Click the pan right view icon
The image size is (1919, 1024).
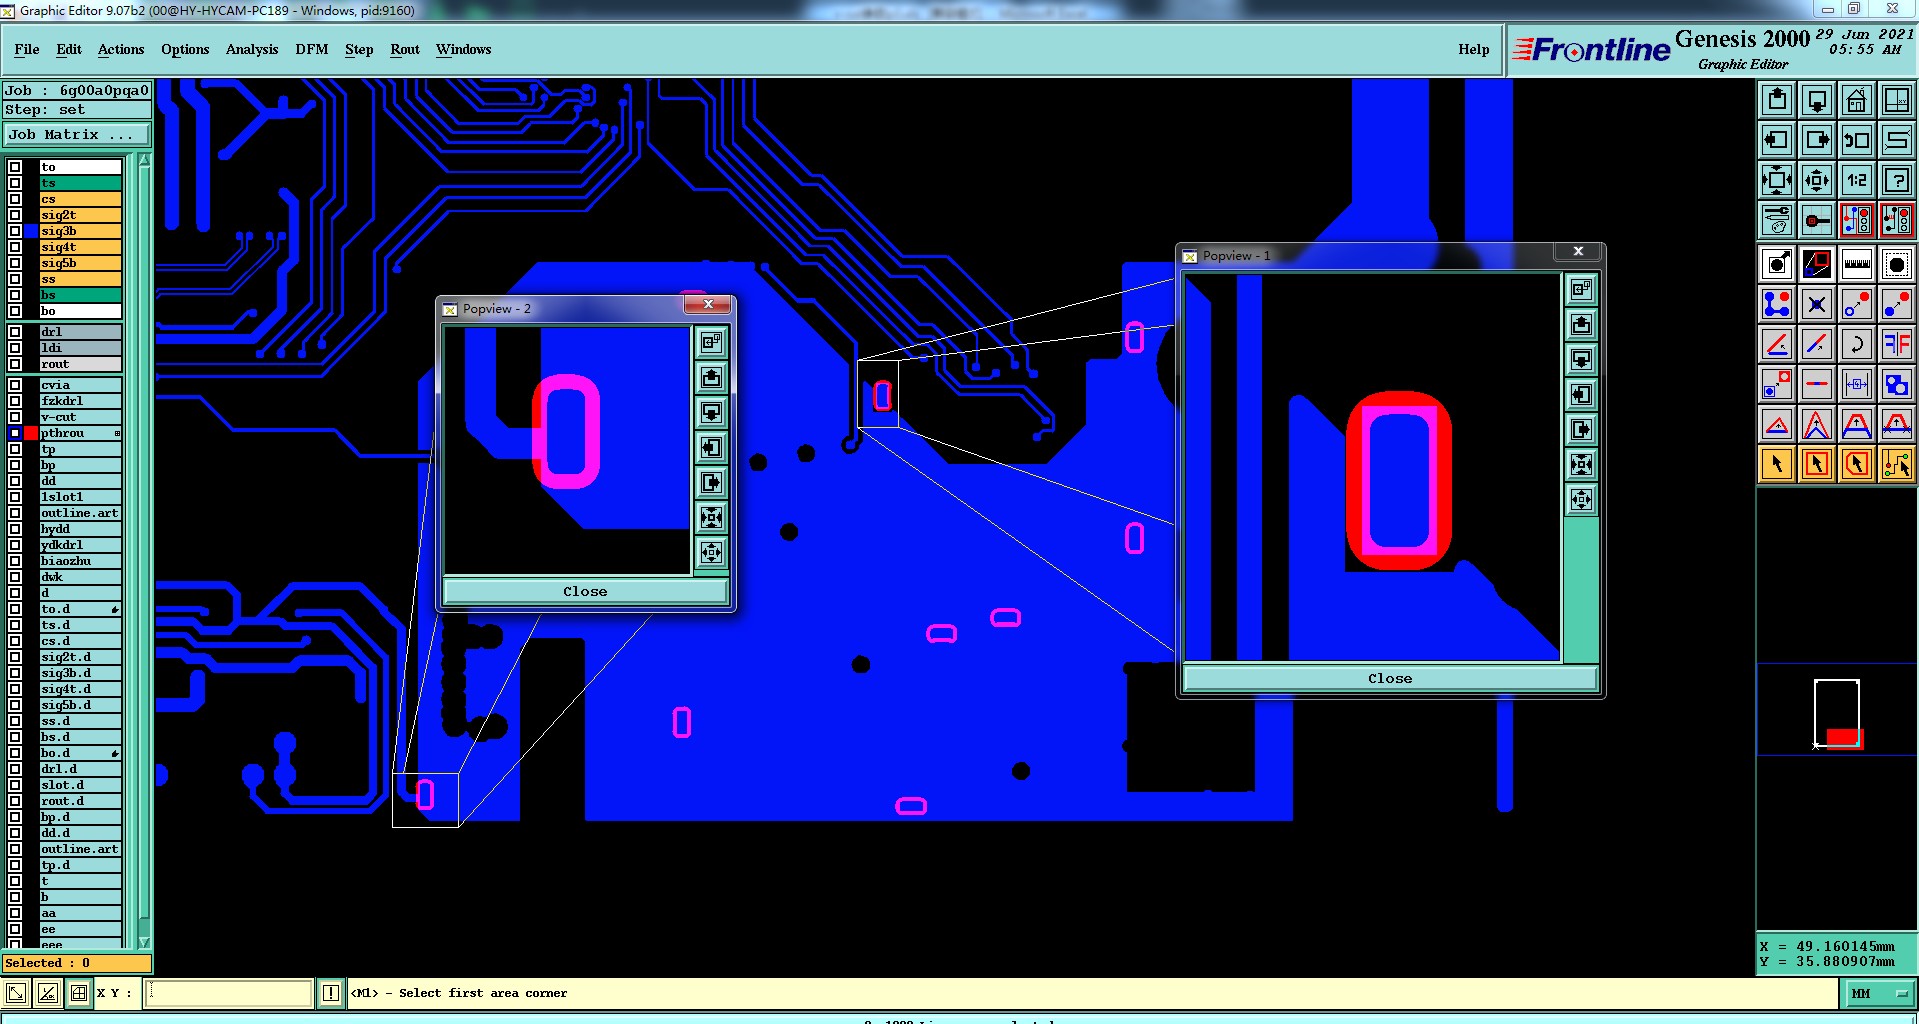1817,140
